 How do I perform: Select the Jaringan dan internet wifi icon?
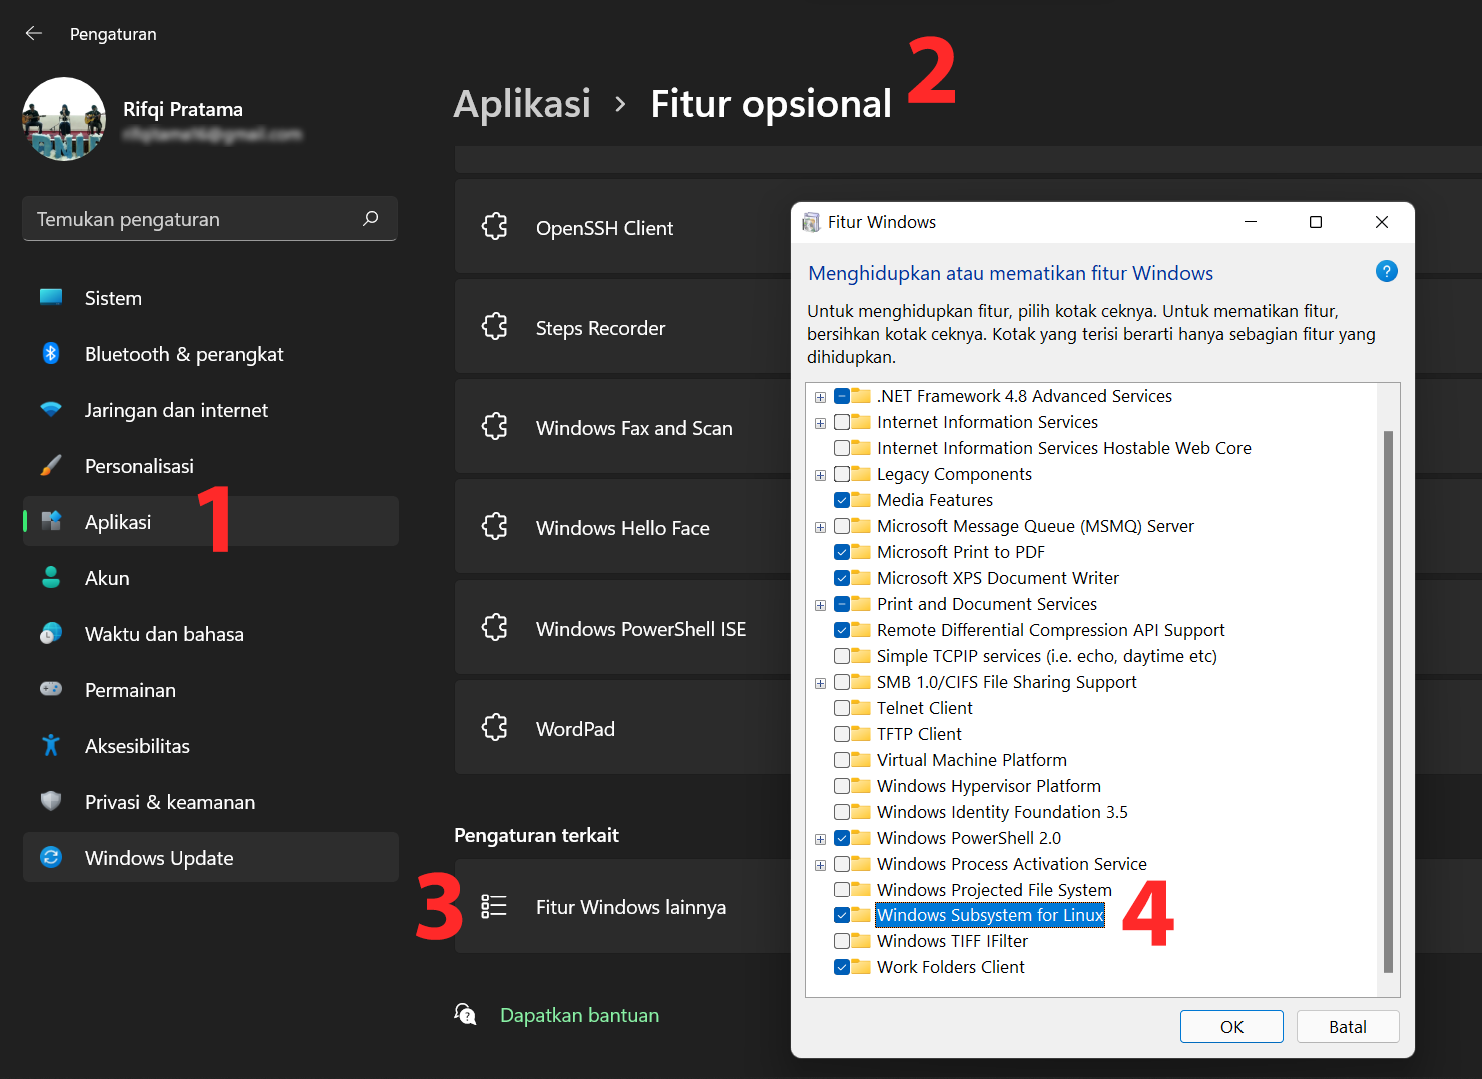(x=51, y=409)
